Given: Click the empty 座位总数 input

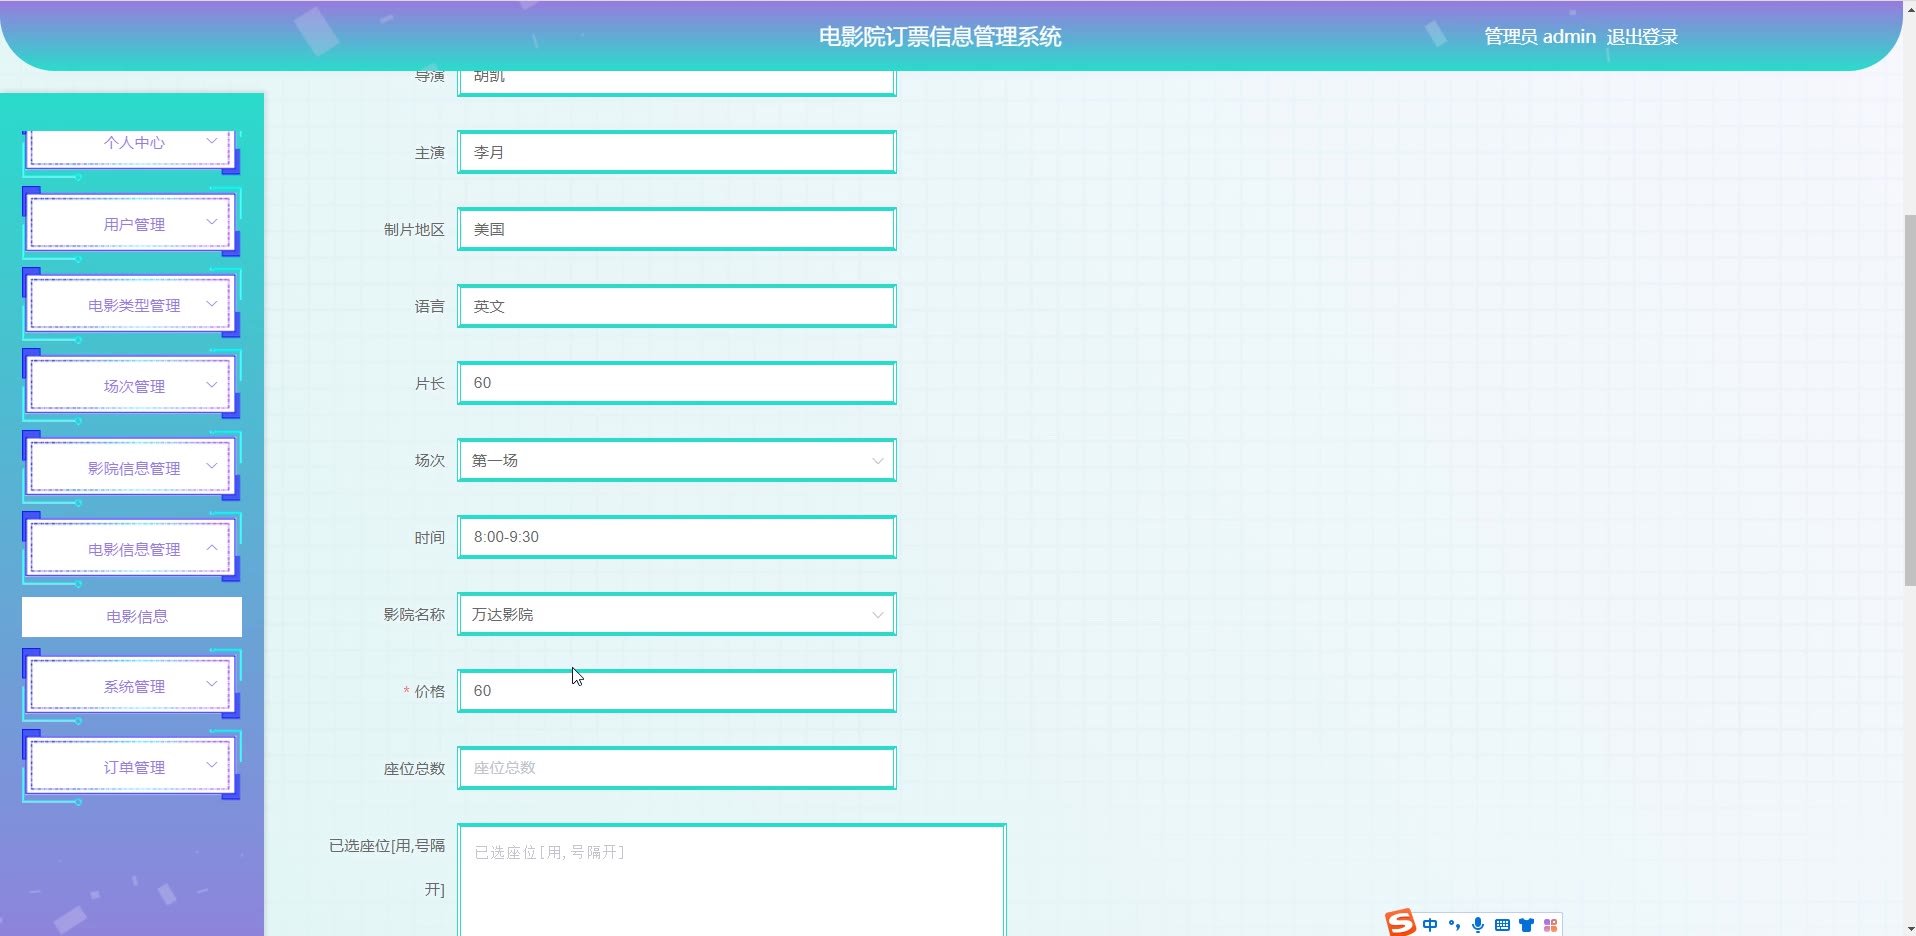Looking at the screenshot, I should pyautogui.click(x=677, y=768).
